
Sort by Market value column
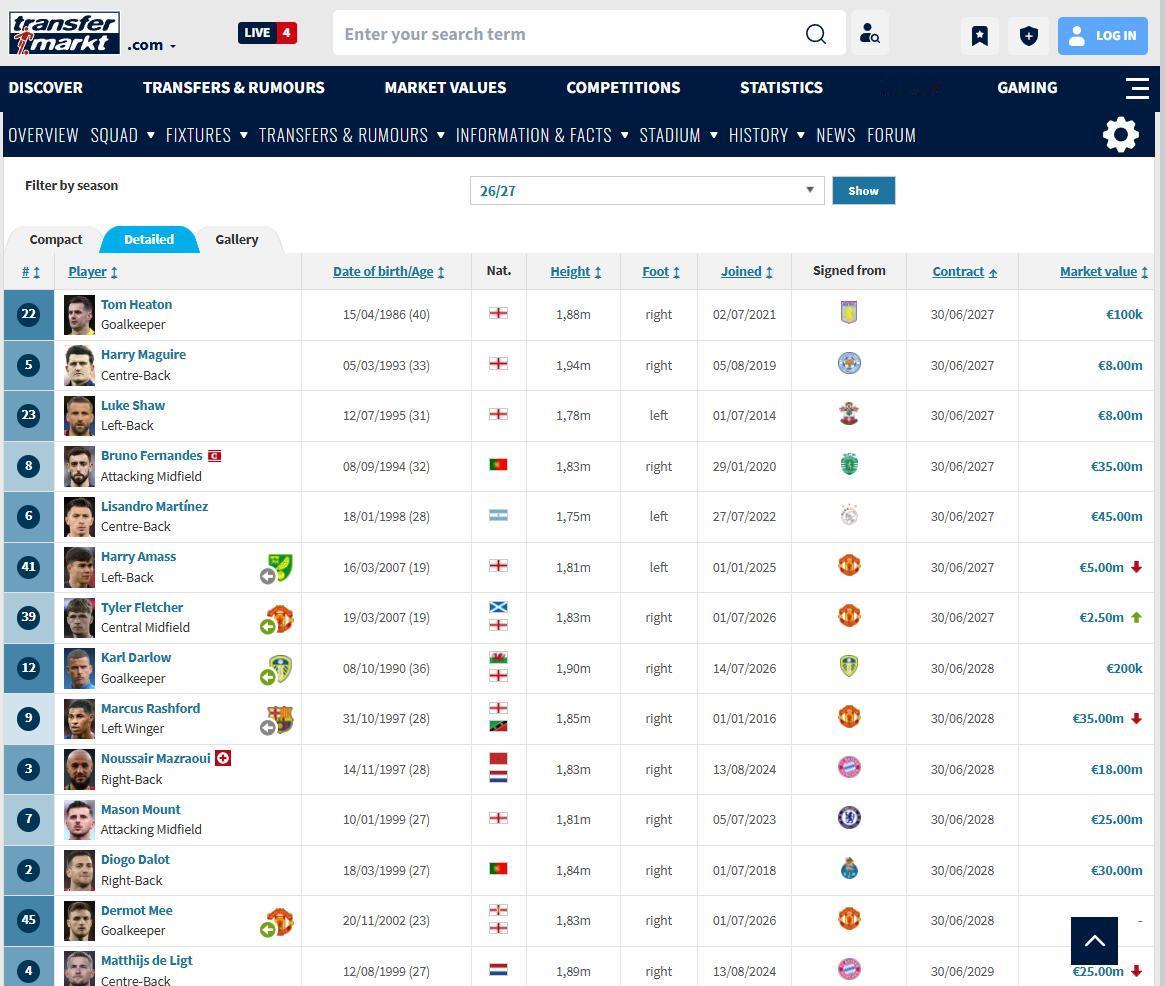click(1103, 272)
